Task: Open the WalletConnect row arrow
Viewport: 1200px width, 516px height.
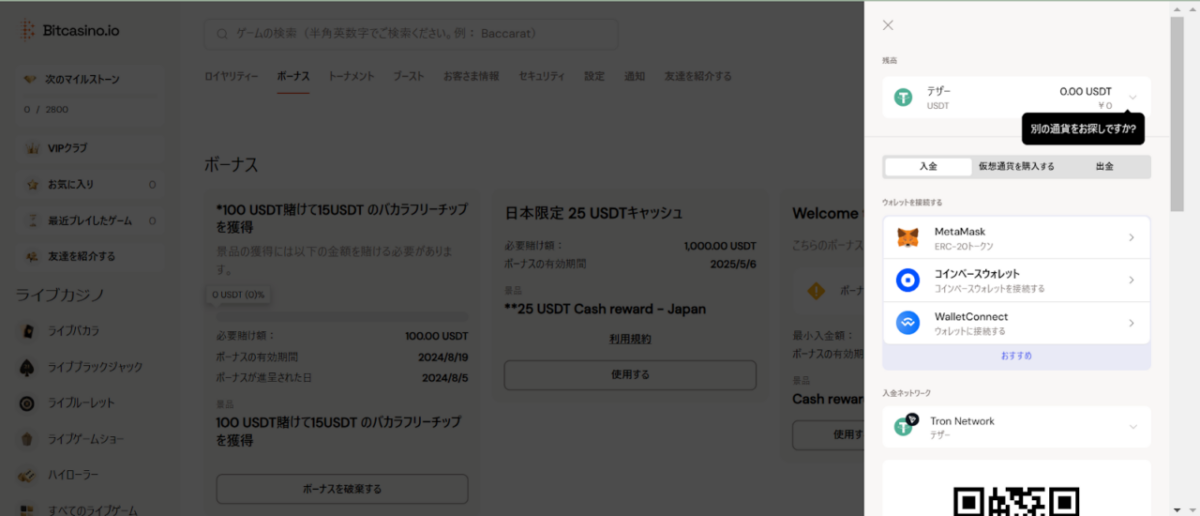Action: [1131, 323]
